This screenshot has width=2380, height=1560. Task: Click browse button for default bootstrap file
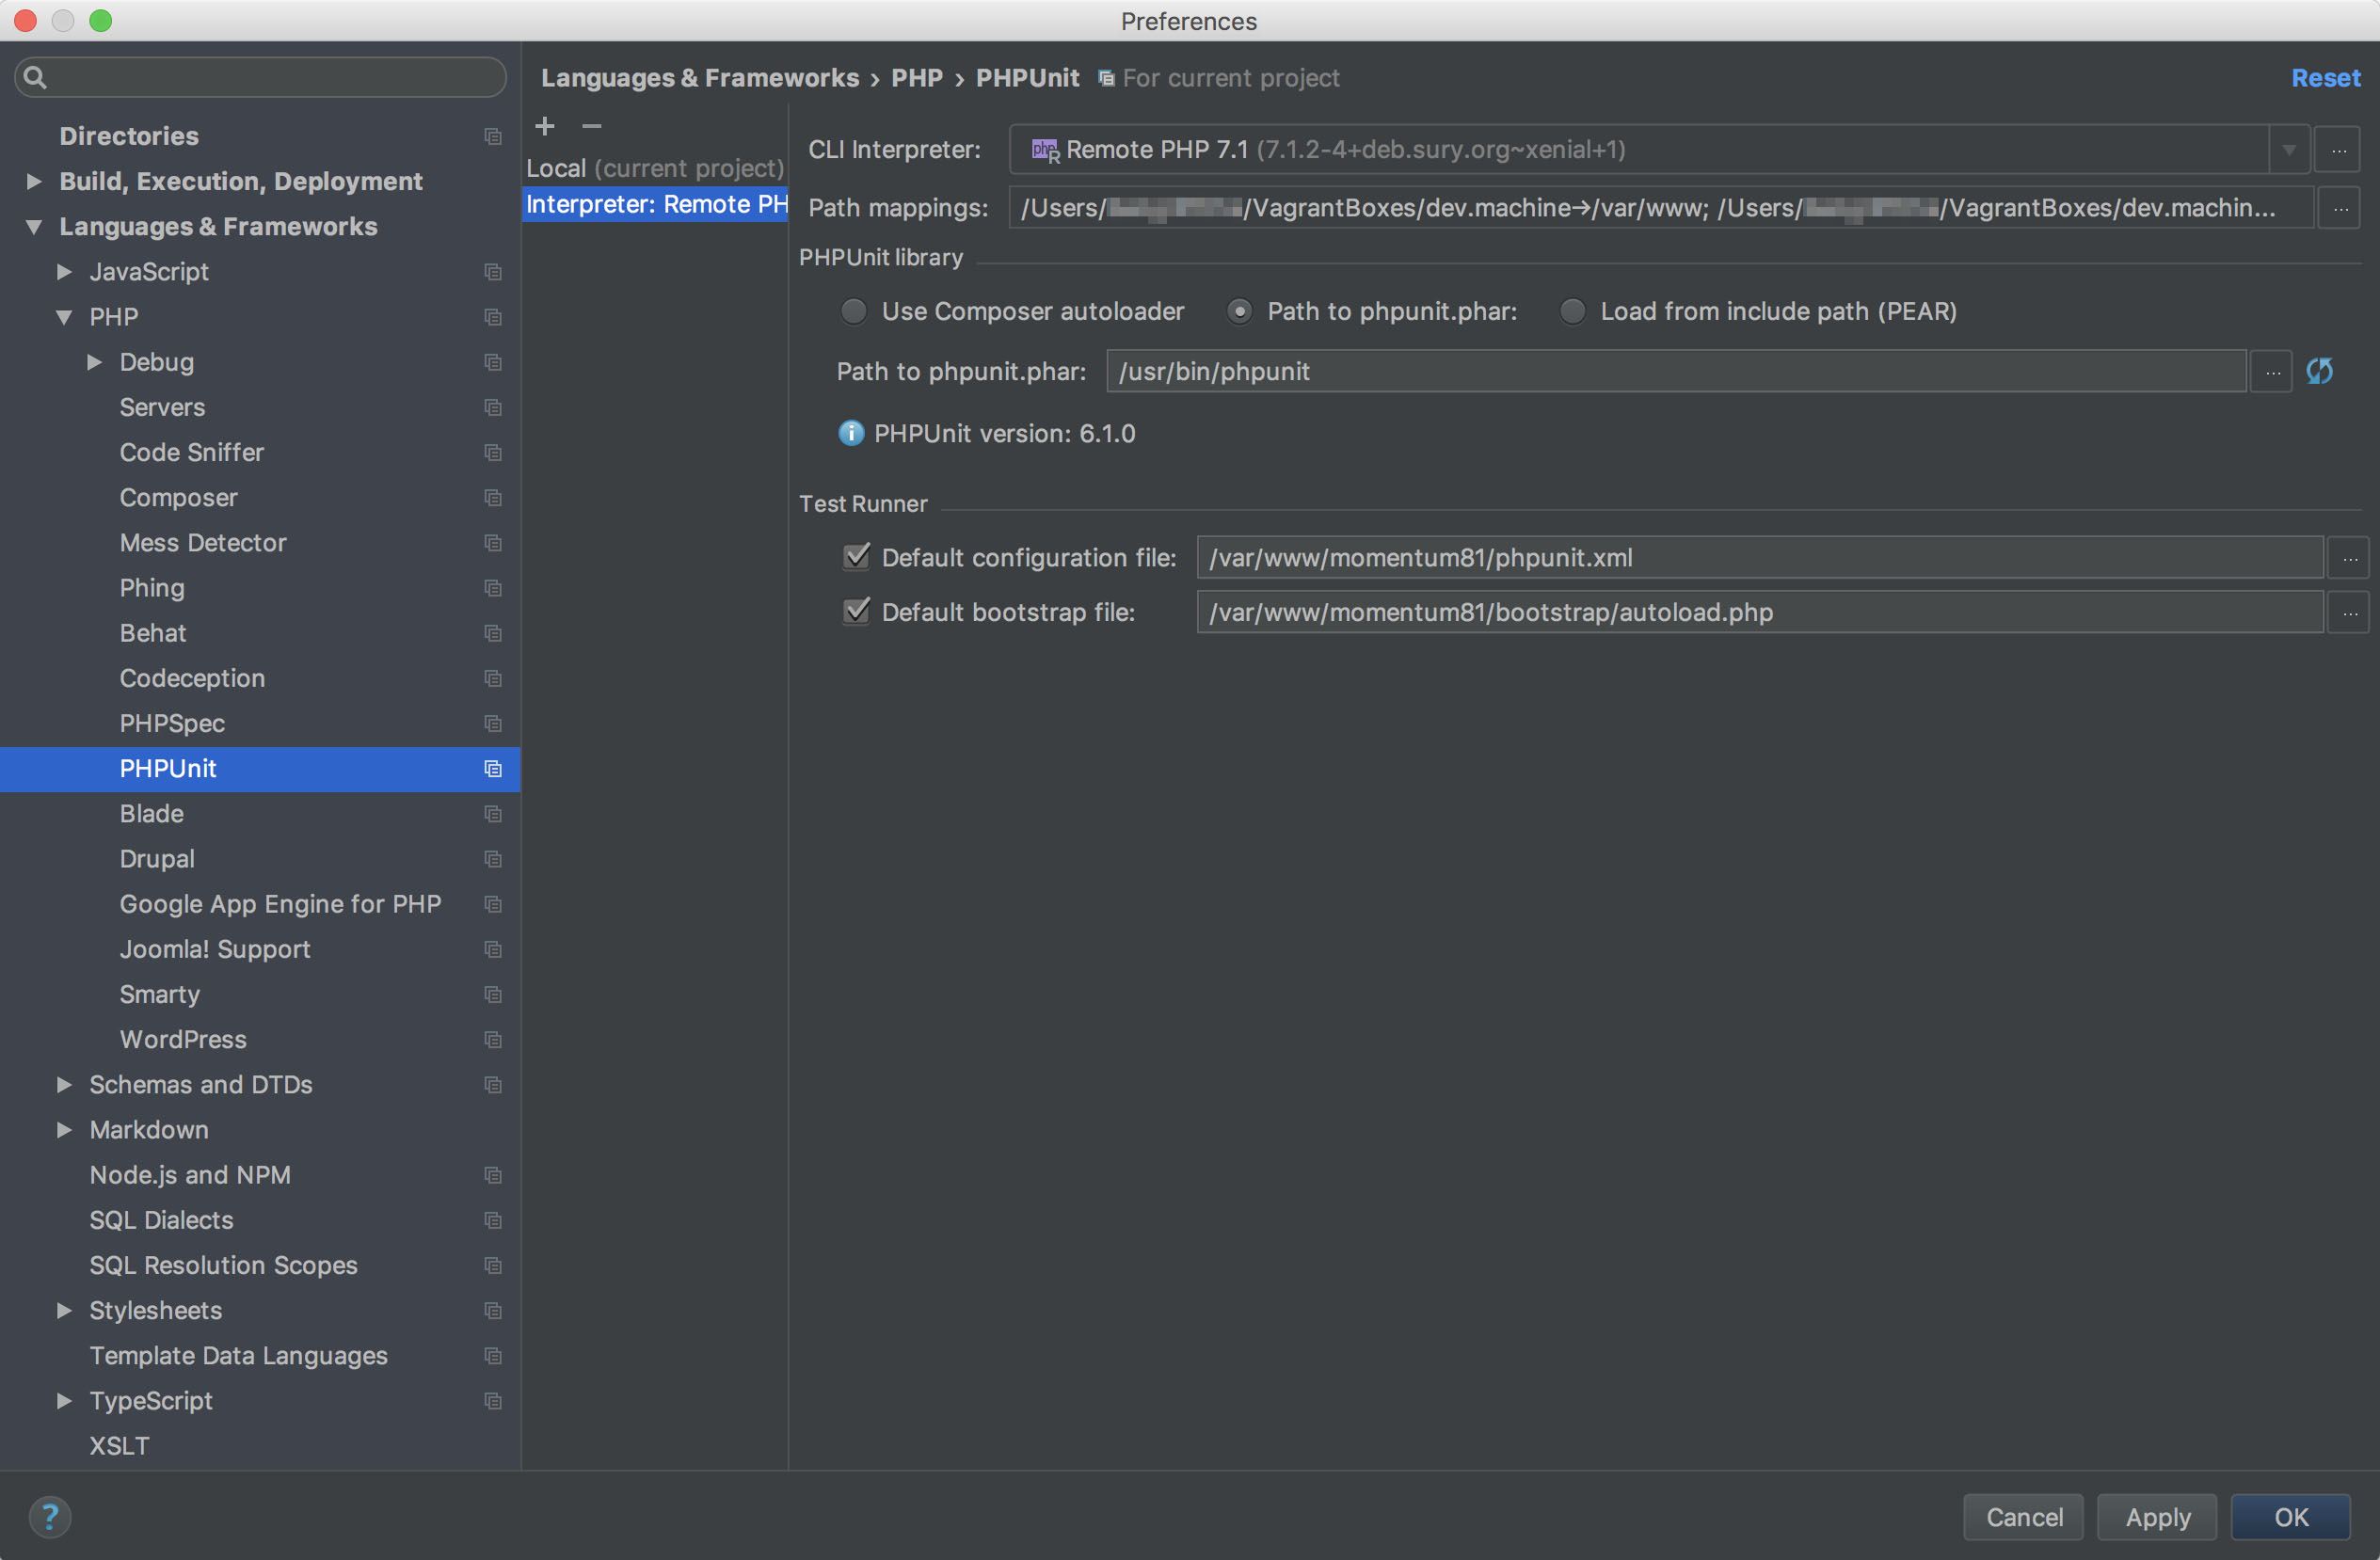2349,612
